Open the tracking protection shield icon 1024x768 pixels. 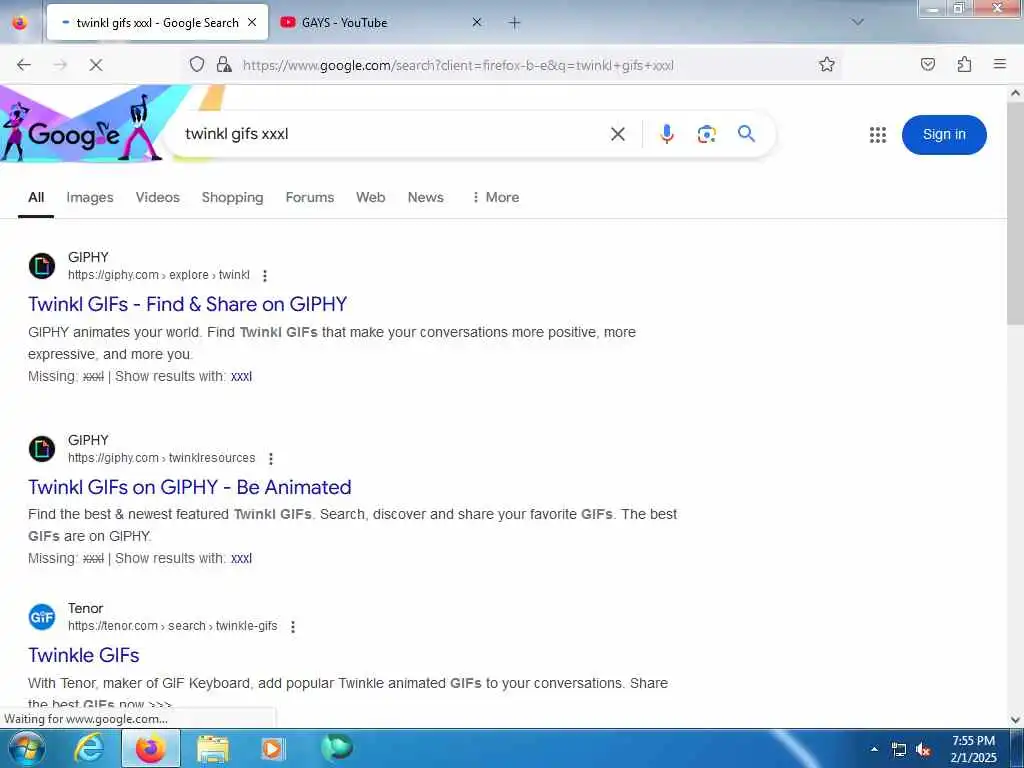click(197, 64)
